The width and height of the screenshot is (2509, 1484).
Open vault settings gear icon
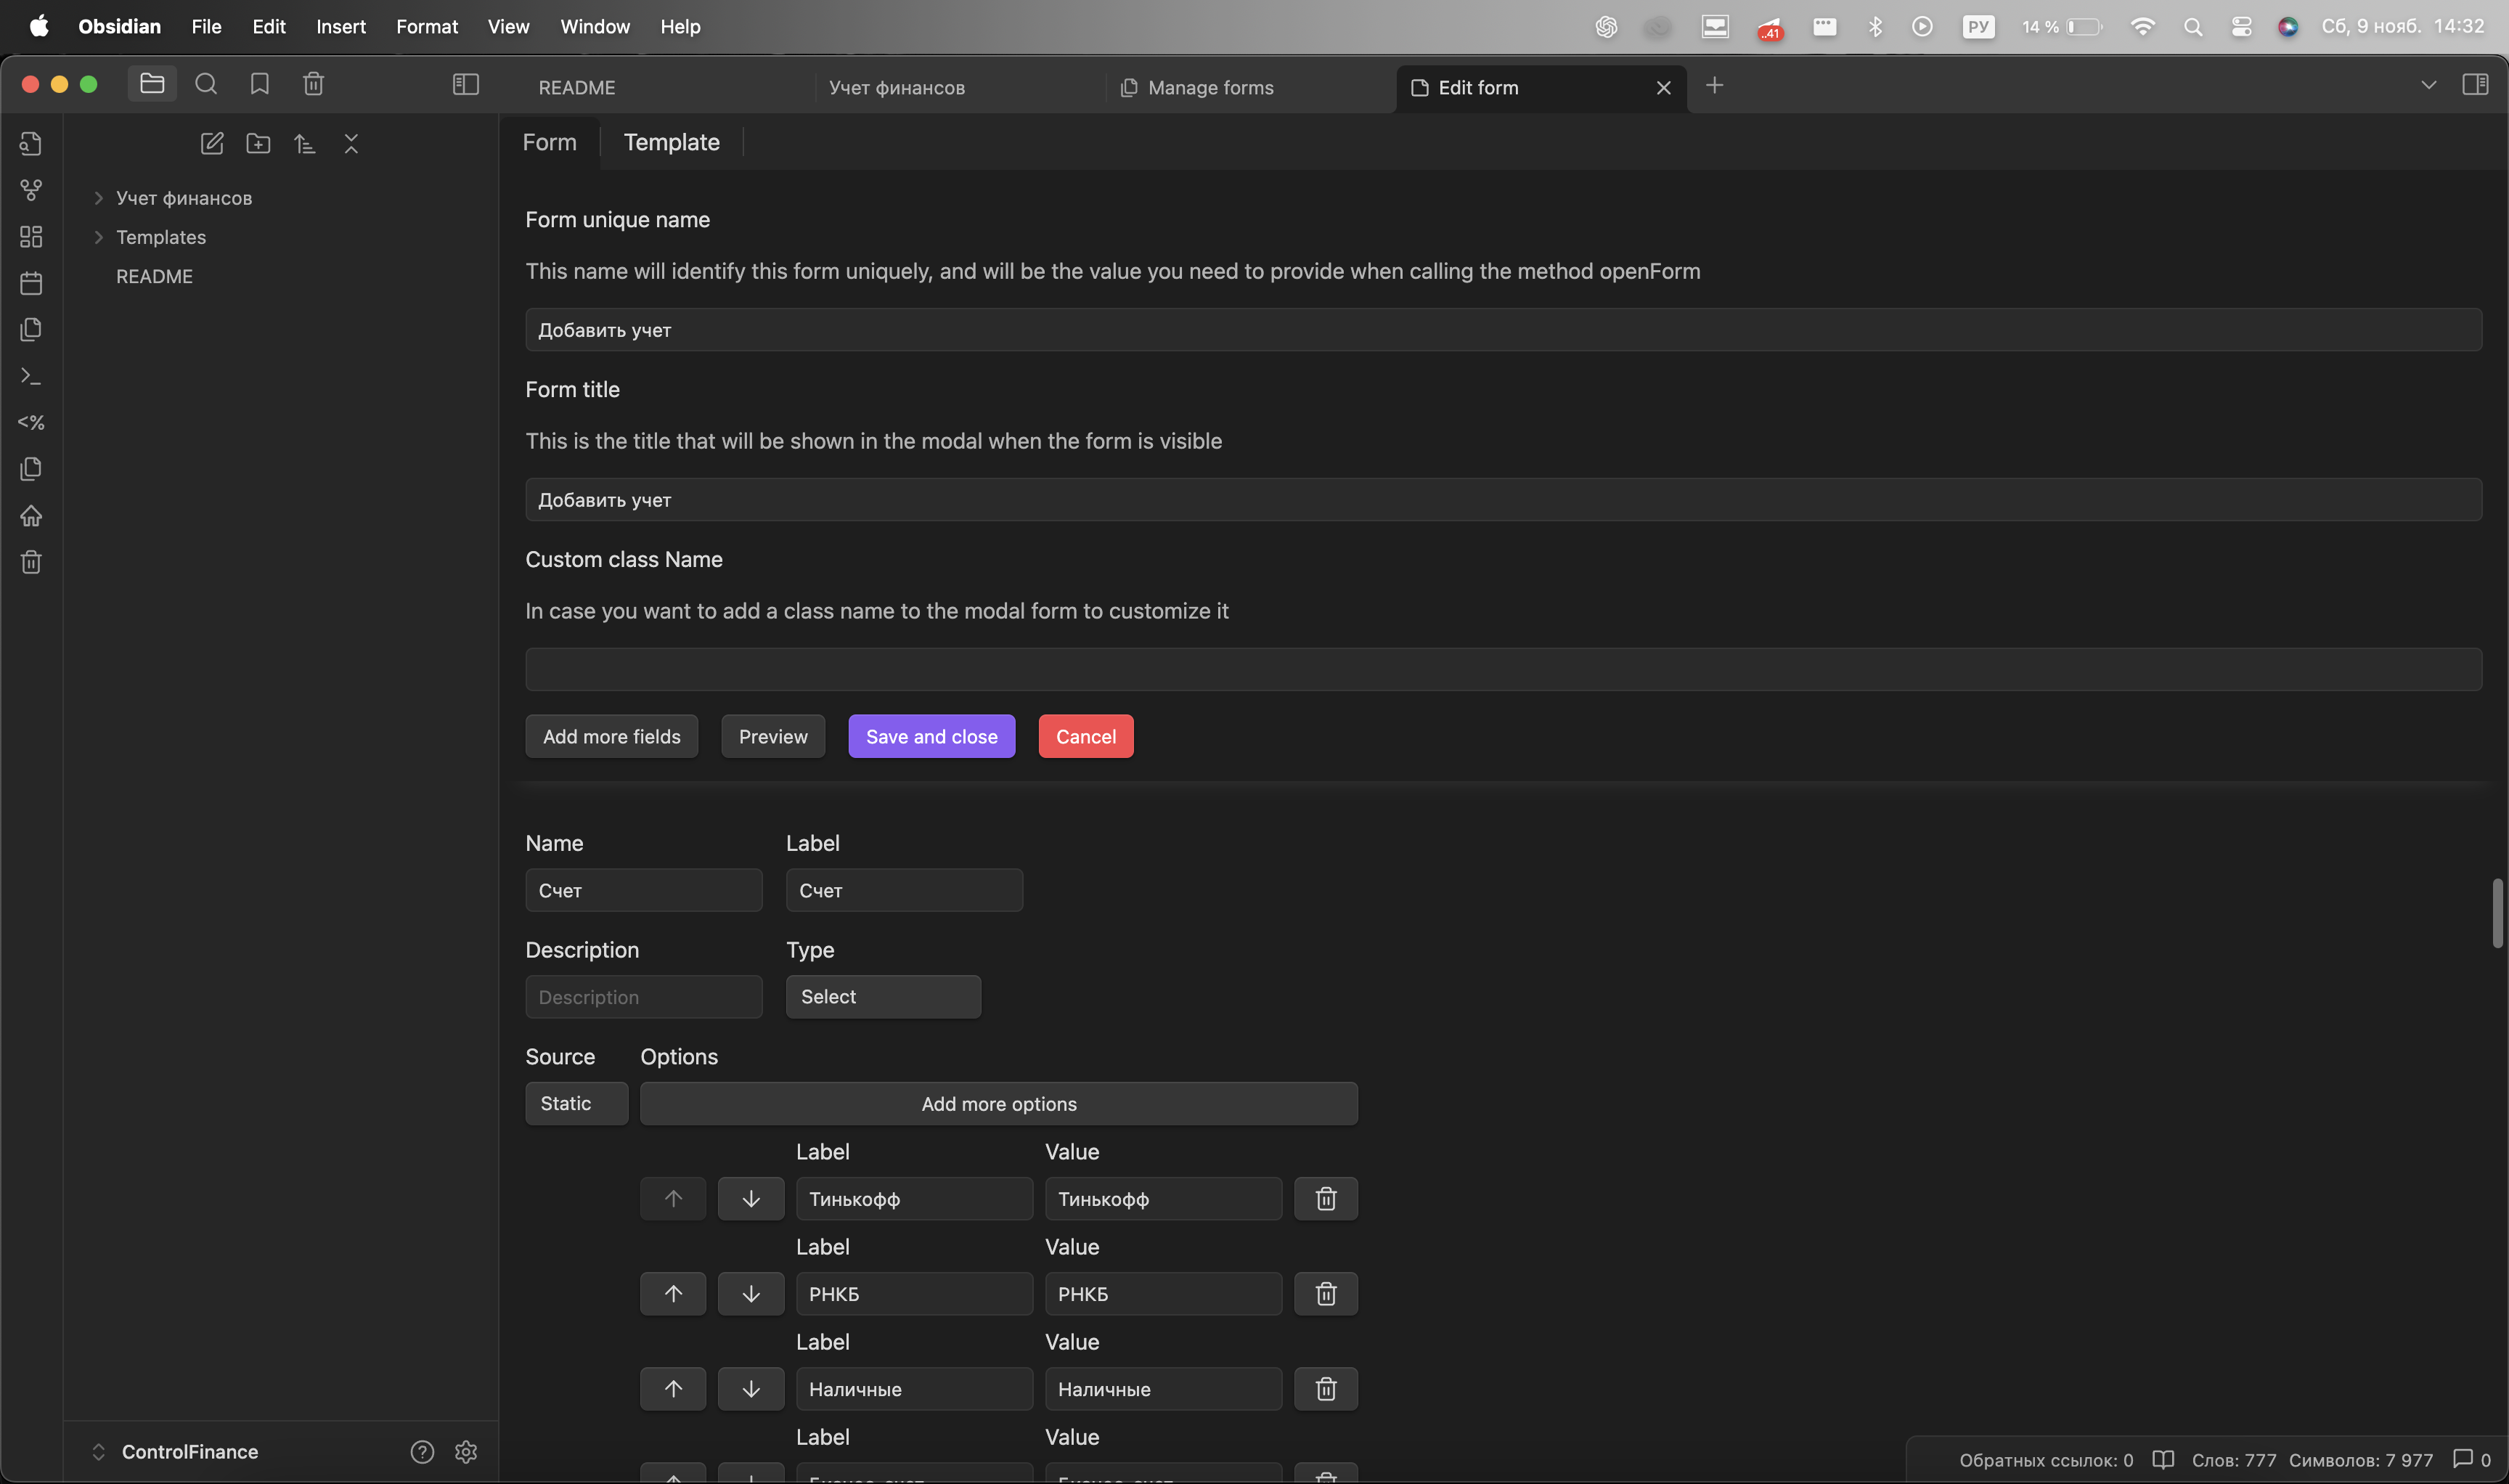point(466,1452)
